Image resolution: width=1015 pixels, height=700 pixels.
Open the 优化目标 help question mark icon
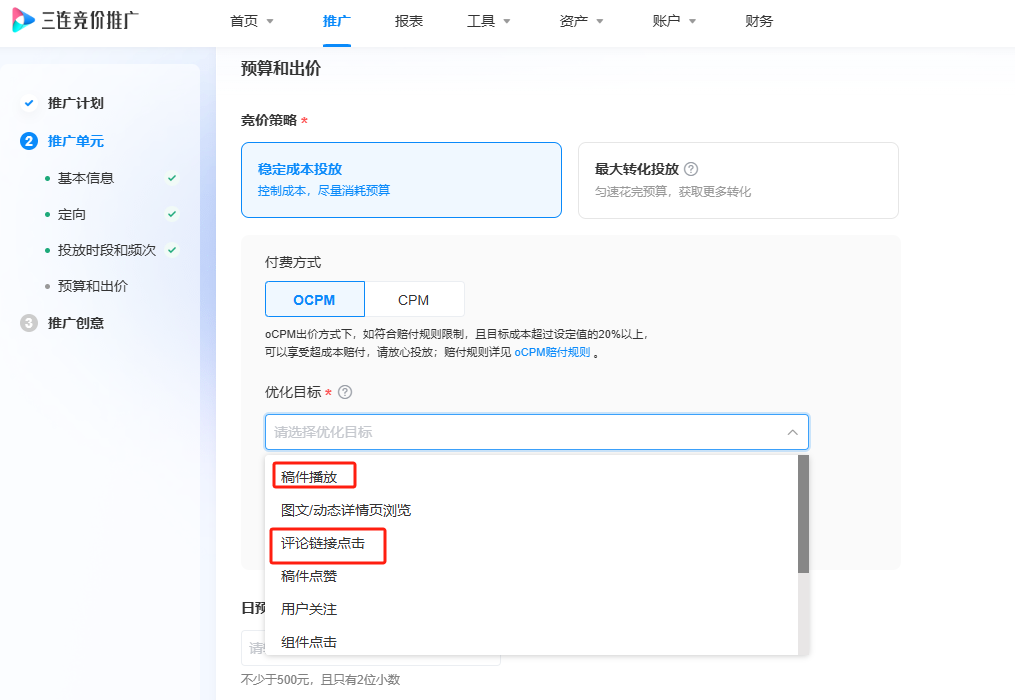tap(344, 394)
